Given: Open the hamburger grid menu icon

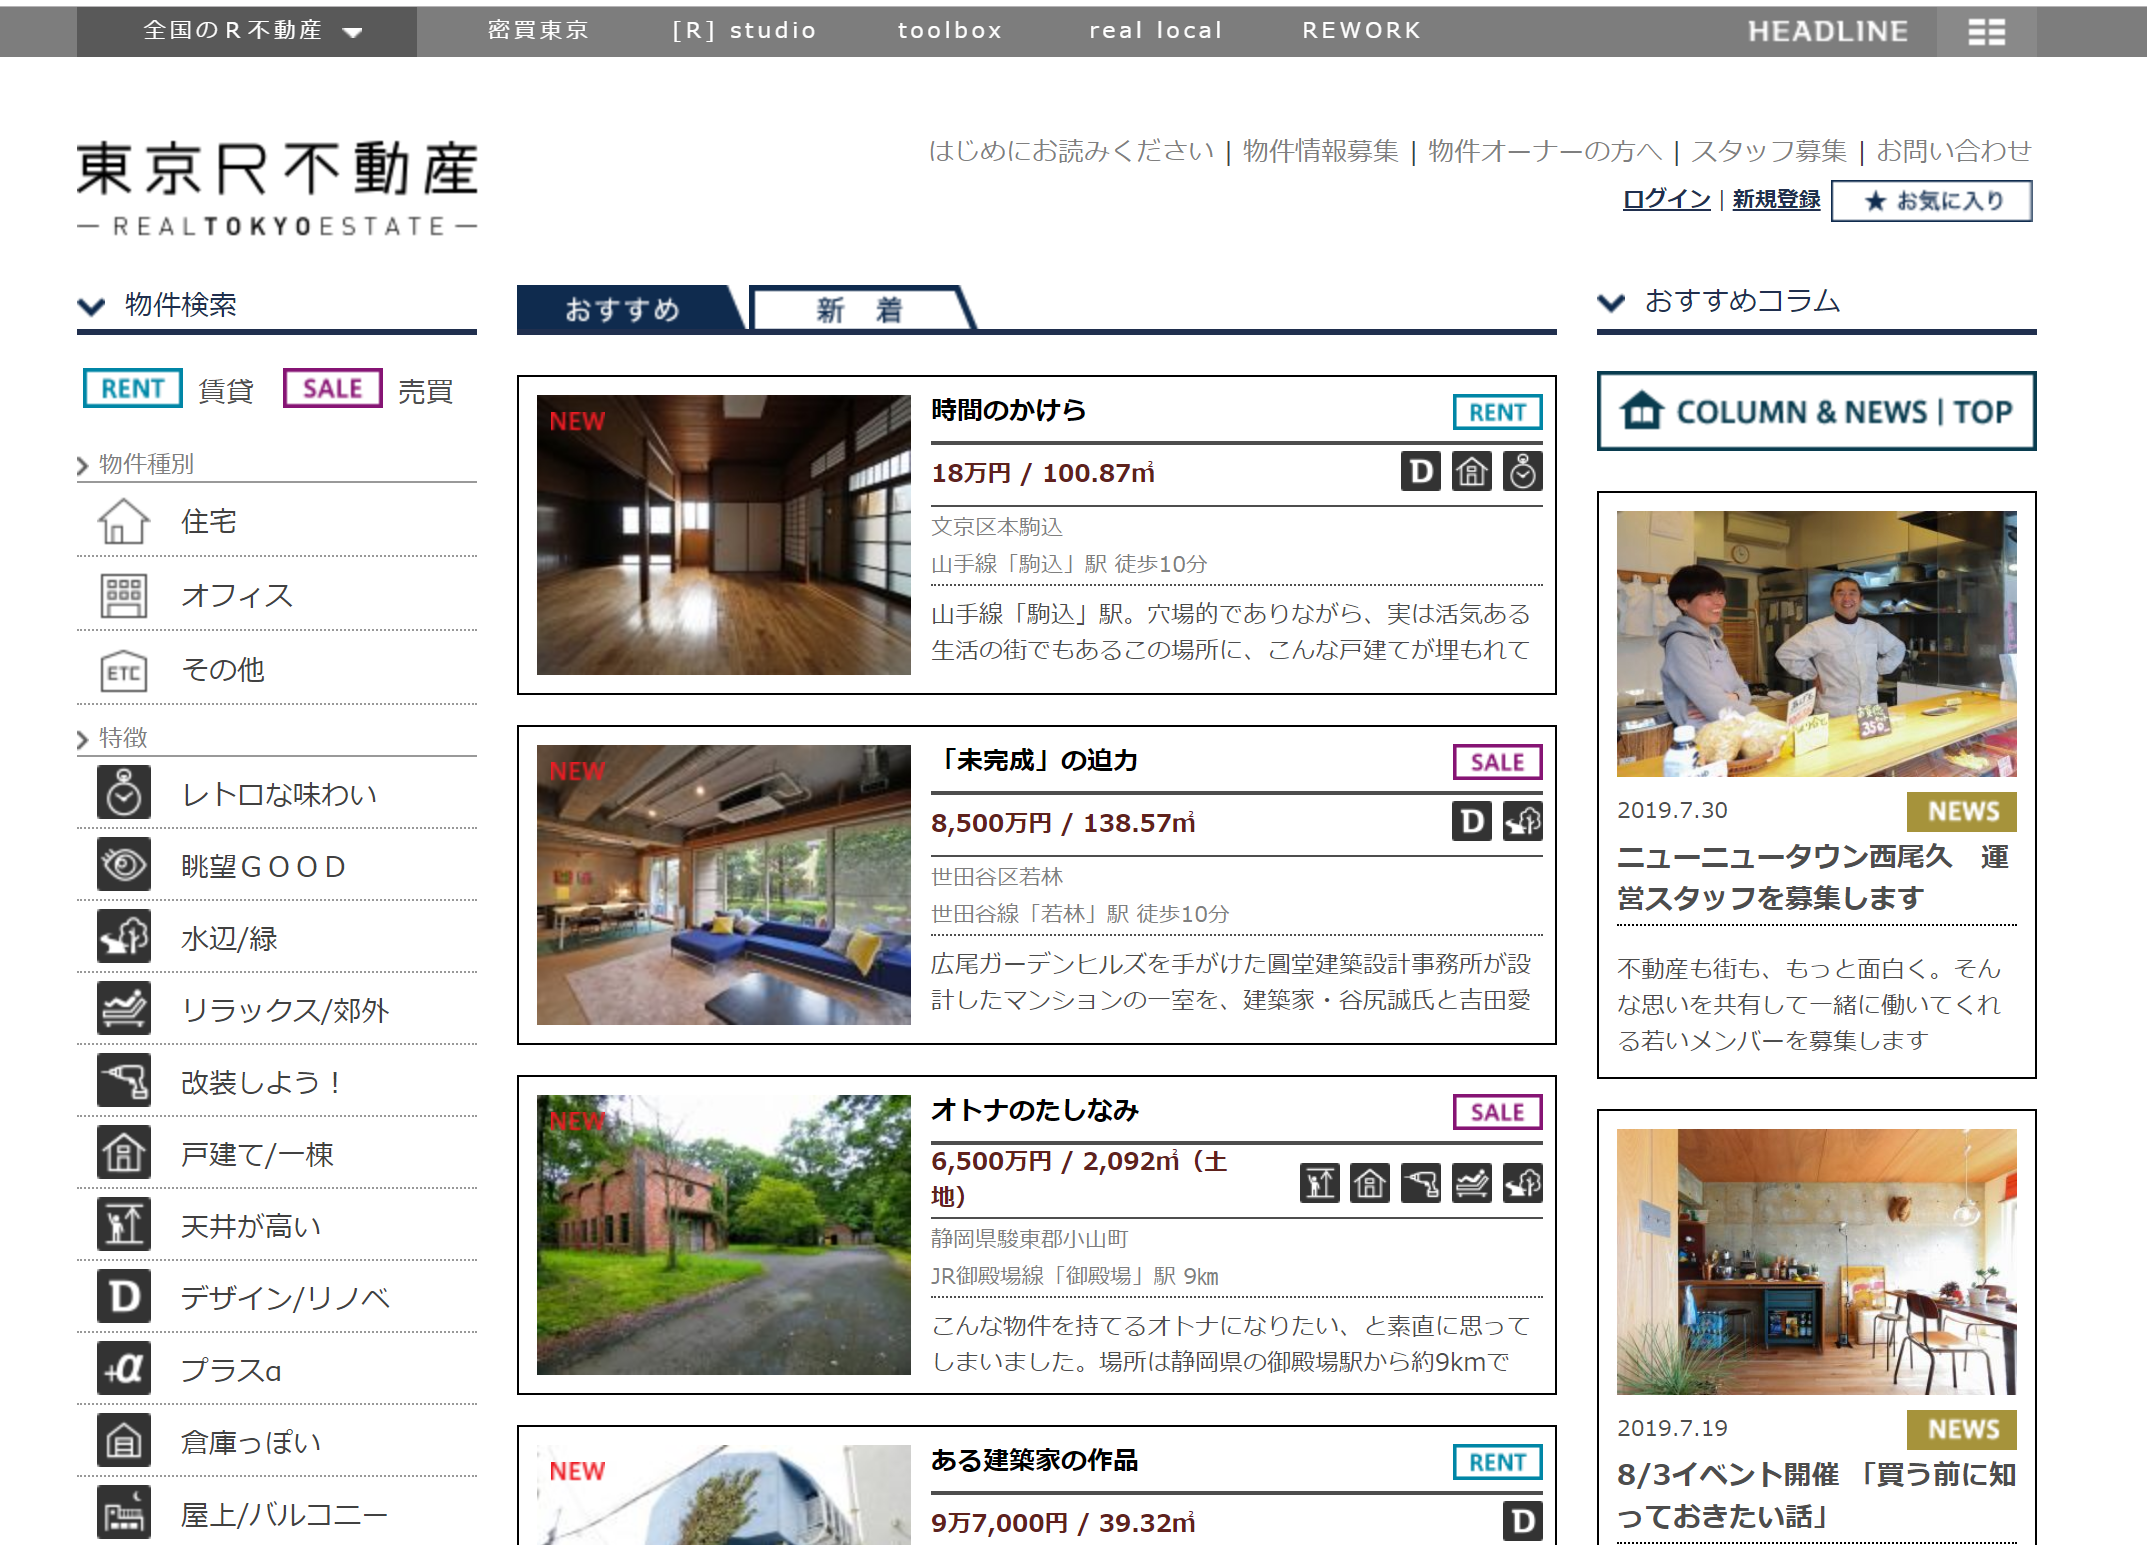Looking at the screenshot, I should [x=1986, y=32].
